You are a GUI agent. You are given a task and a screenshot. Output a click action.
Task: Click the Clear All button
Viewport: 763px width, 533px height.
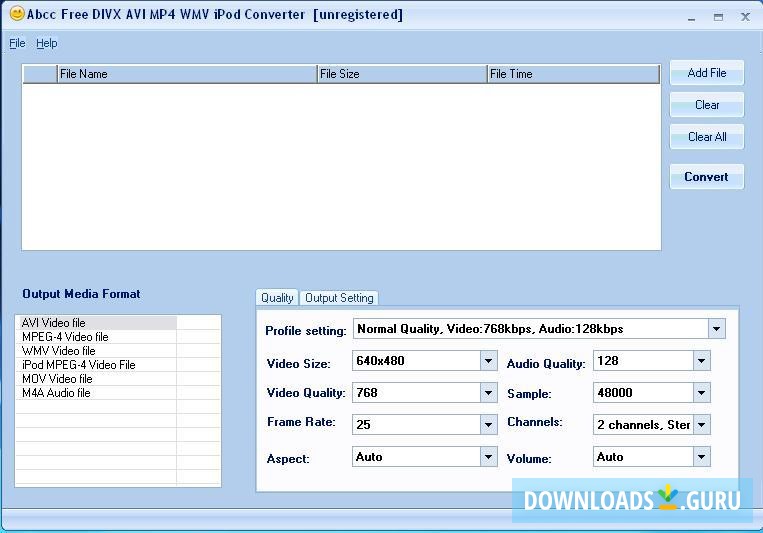707,137
